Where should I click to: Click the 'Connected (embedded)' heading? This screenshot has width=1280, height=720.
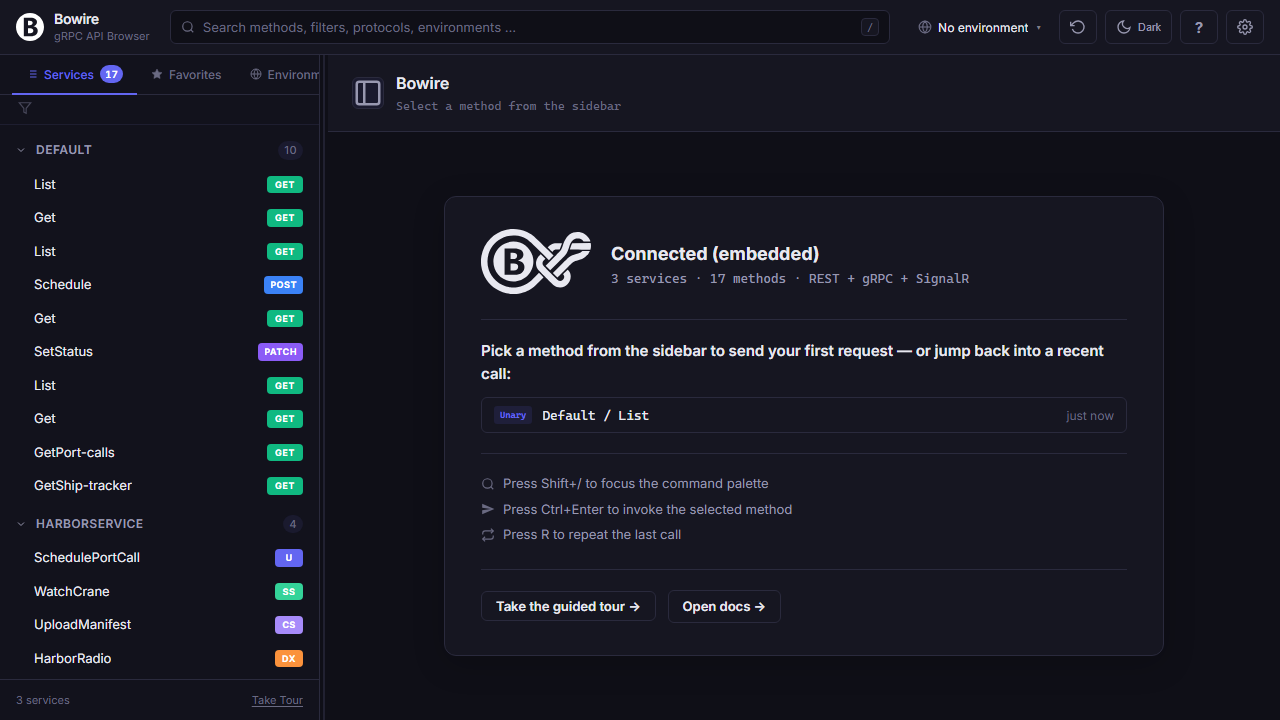point(715,254)
